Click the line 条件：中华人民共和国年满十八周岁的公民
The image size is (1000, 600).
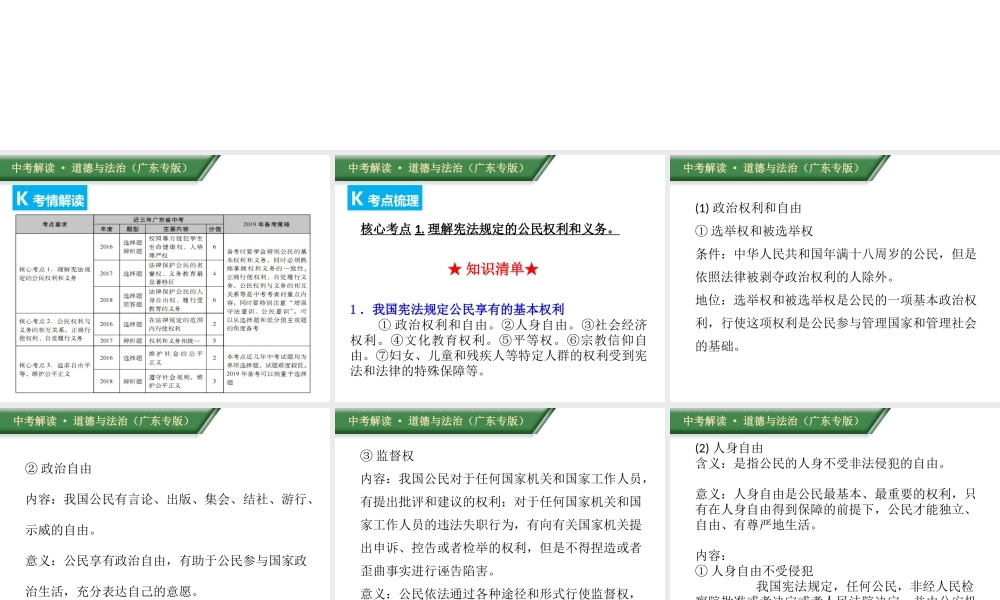pos(835,254)
